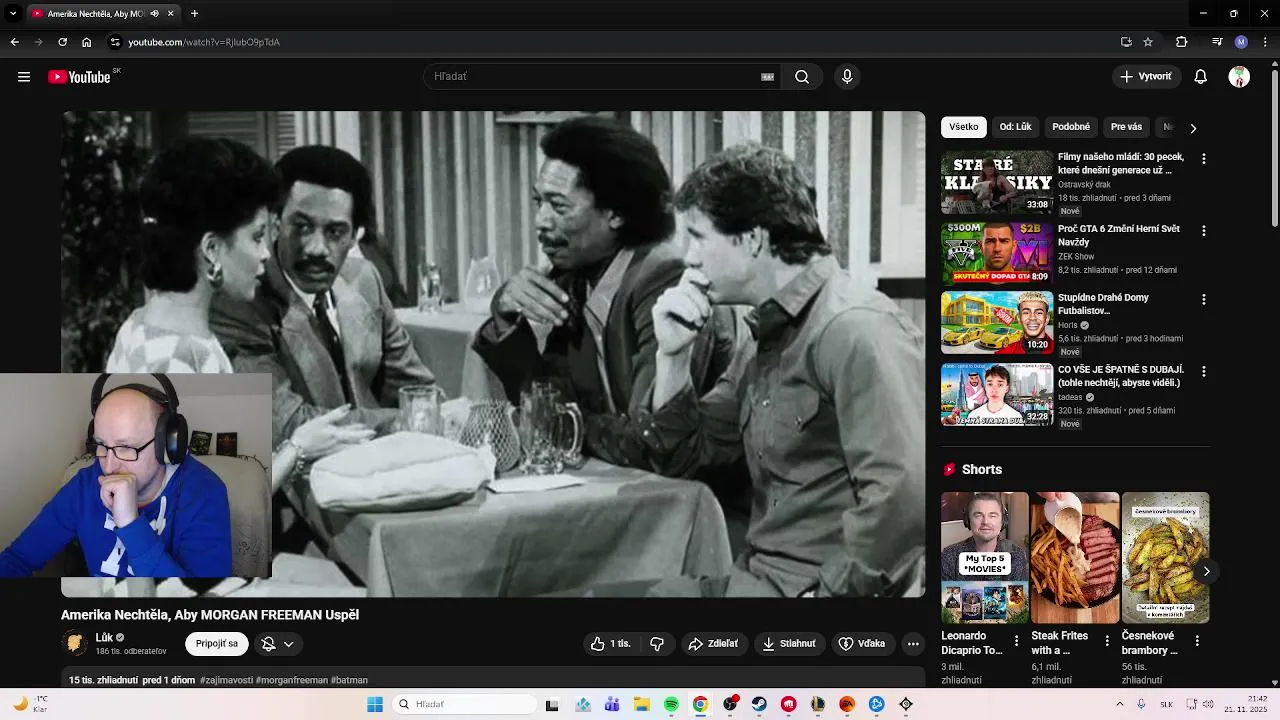
Task: Open Chrome home page button
Action: [87, 42]
